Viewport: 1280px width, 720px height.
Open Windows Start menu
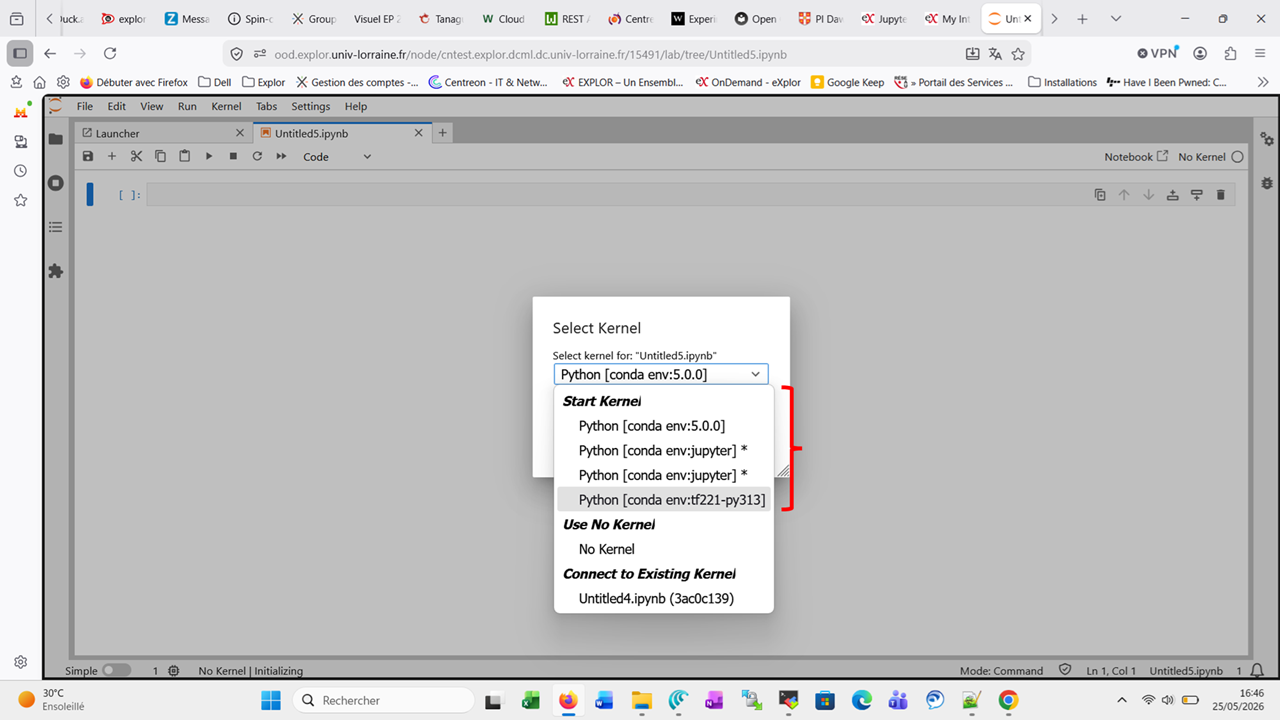click(x=271, y=700)
